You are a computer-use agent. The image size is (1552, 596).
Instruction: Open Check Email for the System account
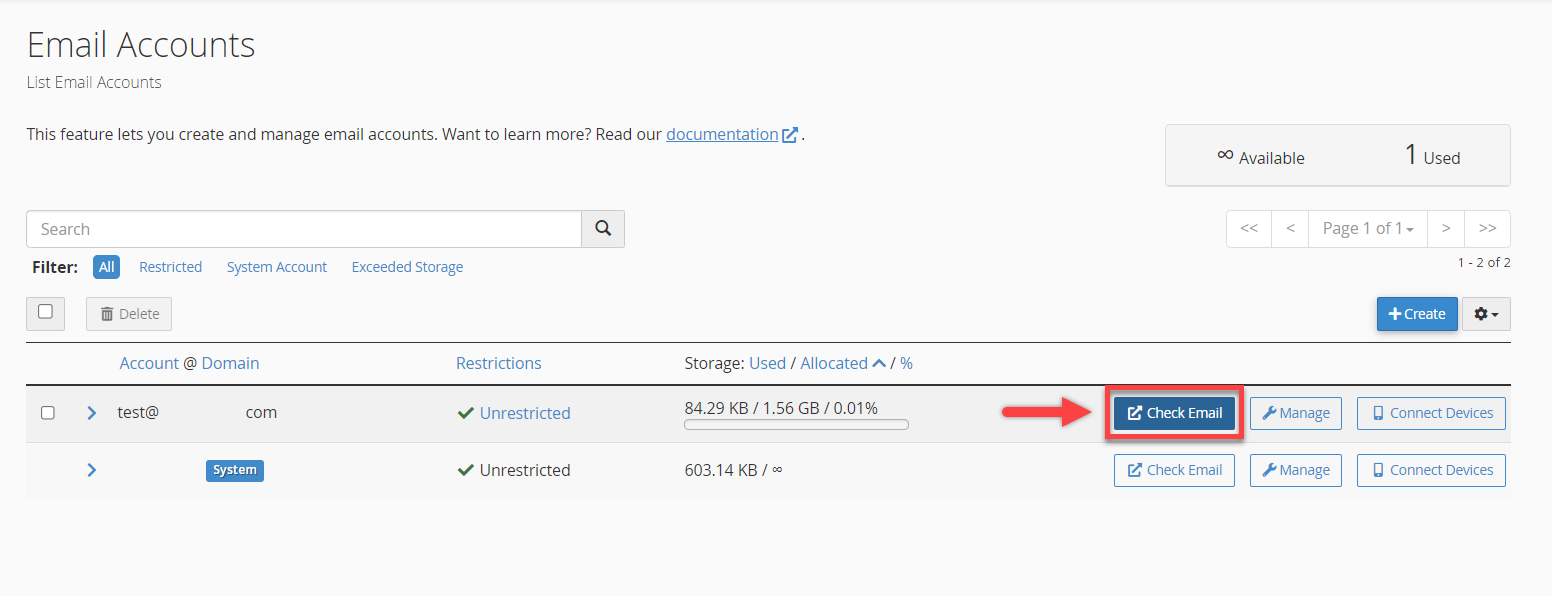click(1174, 470)
